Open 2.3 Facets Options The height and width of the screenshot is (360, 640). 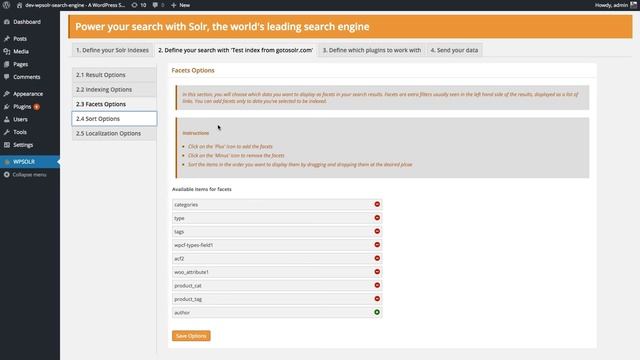coord(114,104)
